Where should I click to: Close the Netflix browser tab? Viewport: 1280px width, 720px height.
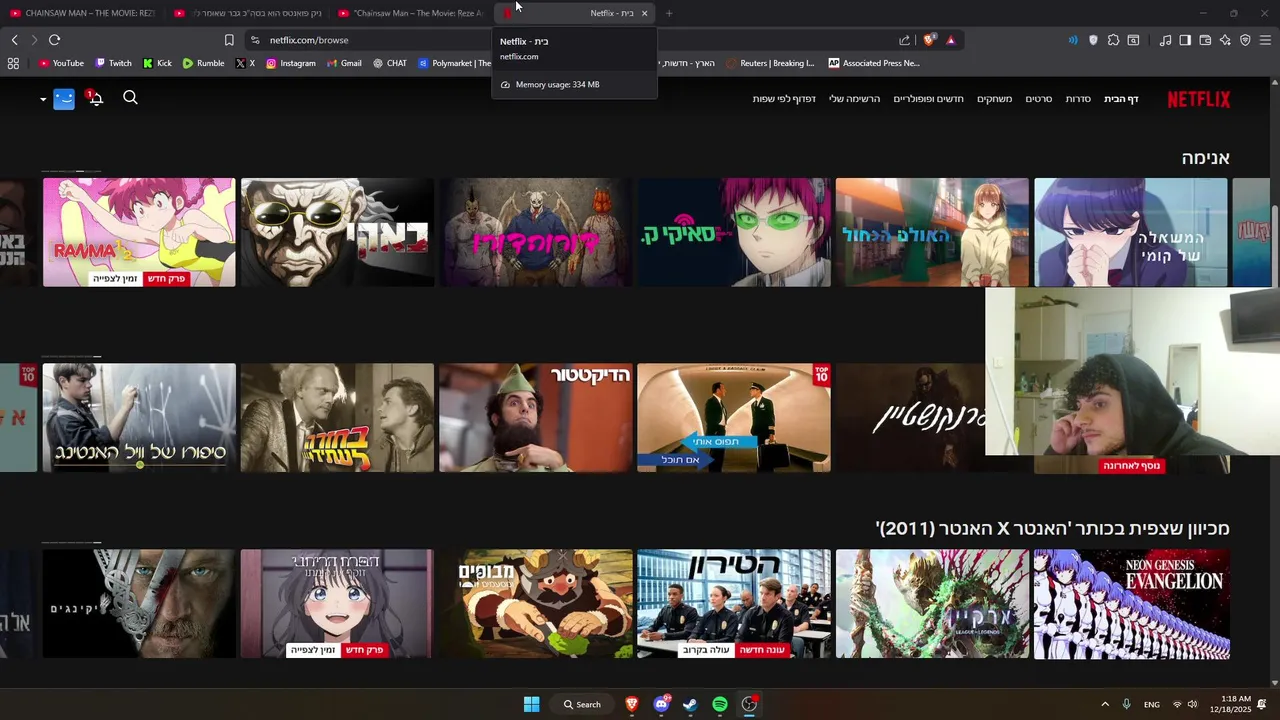[644, 13]
